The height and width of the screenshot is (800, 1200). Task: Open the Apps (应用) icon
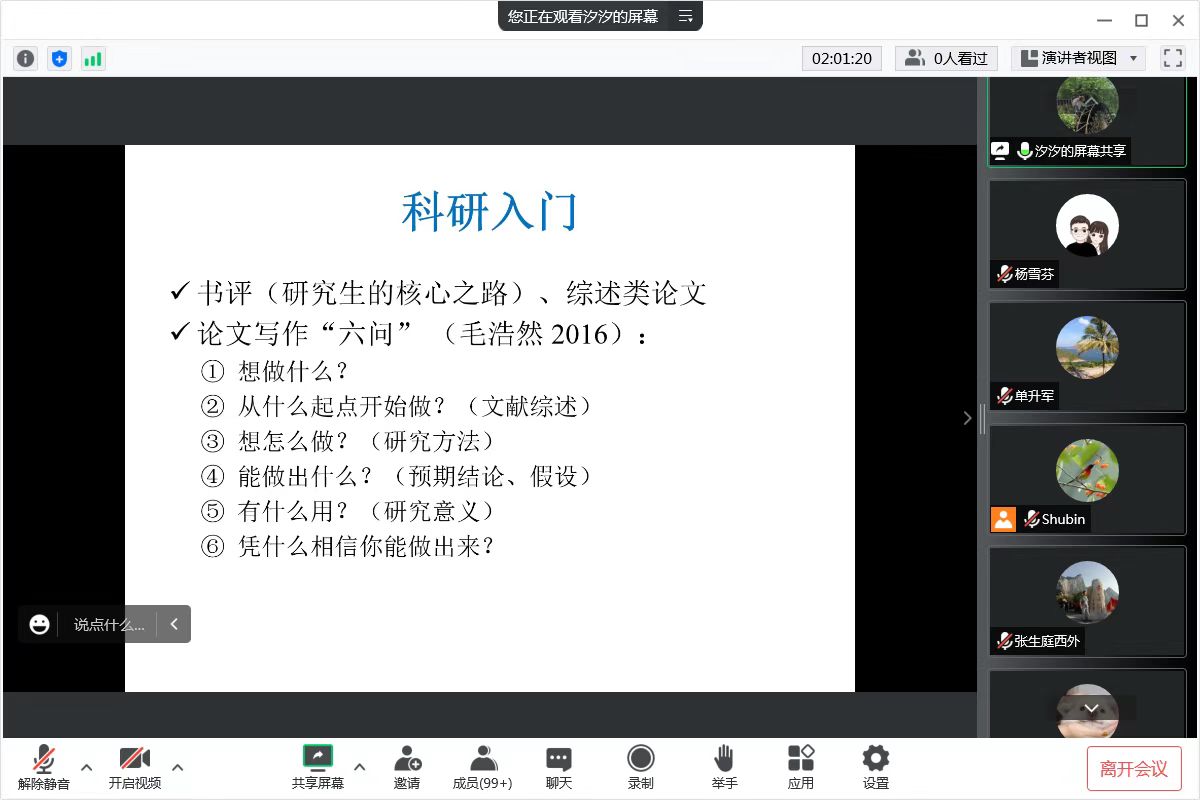(x=800, y=767)
